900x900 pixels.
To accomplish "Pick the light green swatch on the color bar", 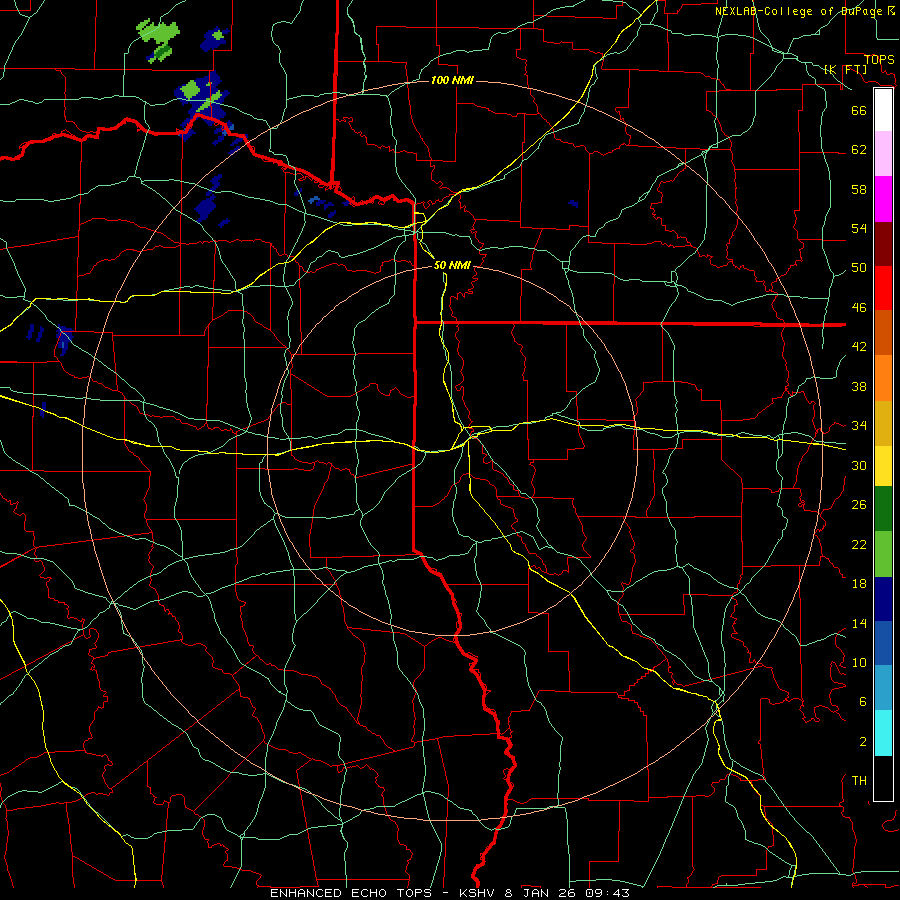I will click(883, 554).
